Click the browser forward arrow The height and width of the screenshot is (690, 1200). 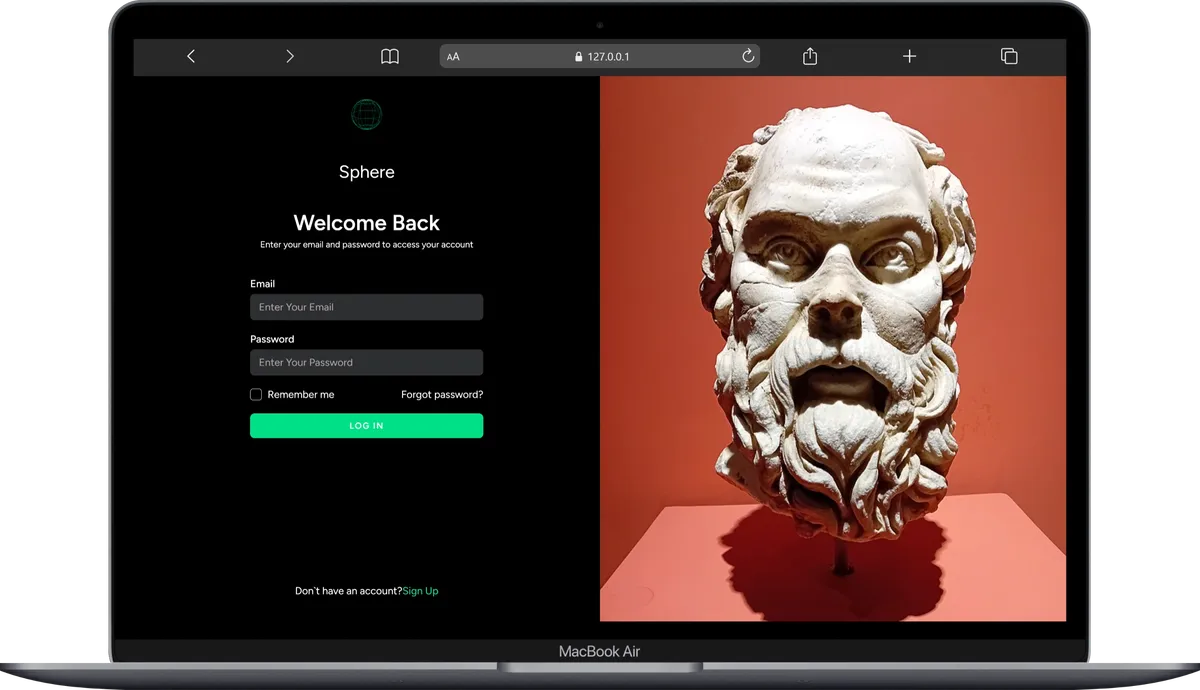click(290, 57)
